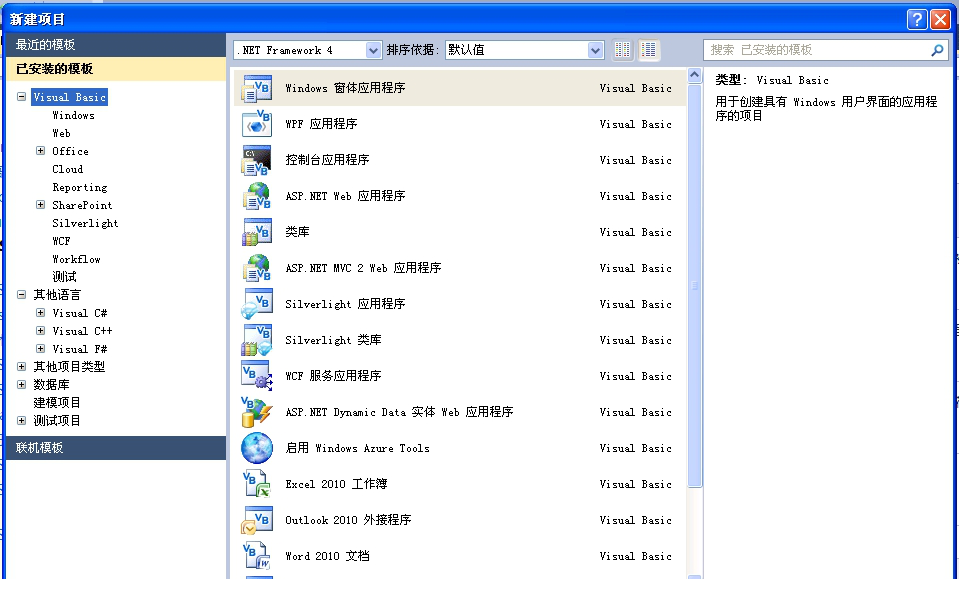
Task: Select the 测试 category under Visual Basic
Action: click(64, 277)
